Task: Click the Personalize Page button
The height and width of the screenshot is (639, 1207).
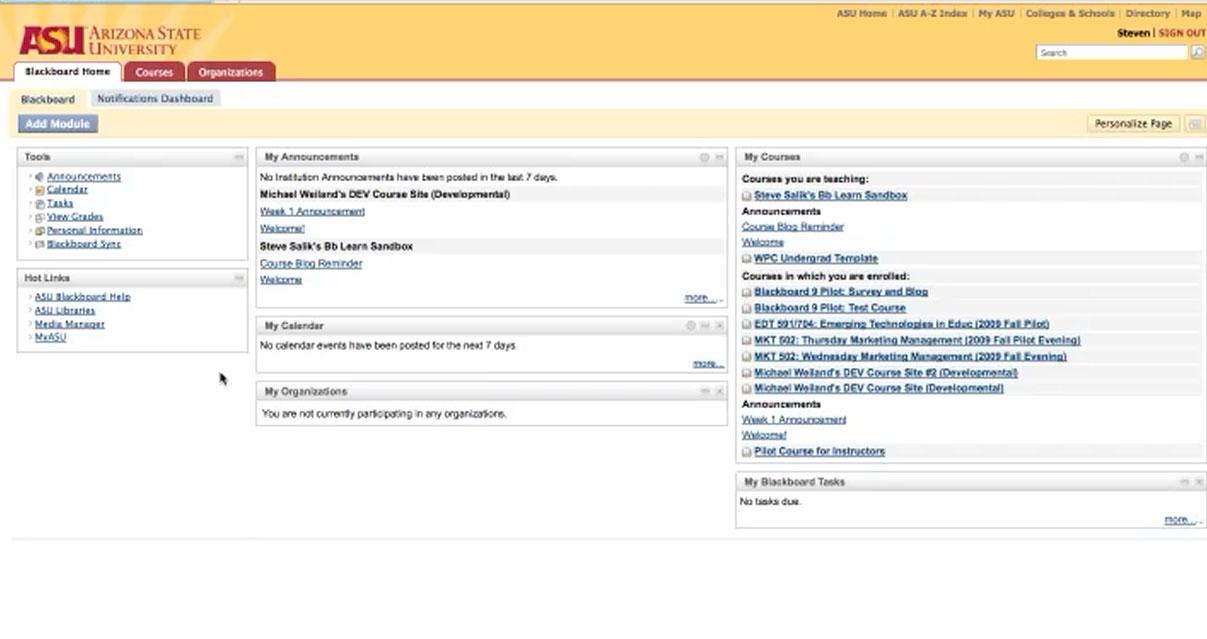Action: 1133,124
